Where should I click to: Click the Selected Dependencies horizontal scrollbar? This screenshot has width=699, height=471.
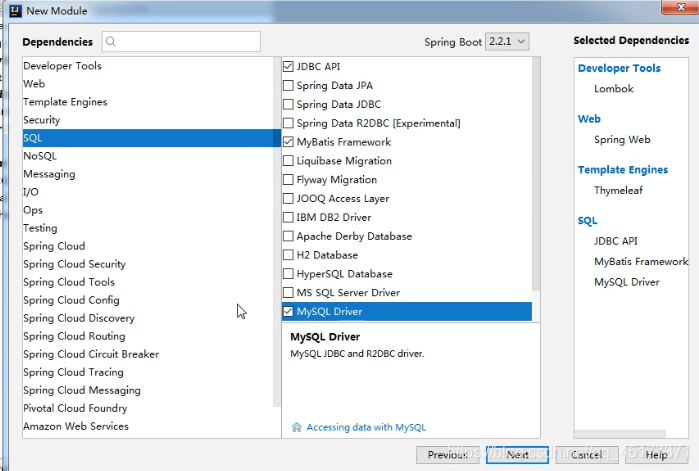coord(620,434)
